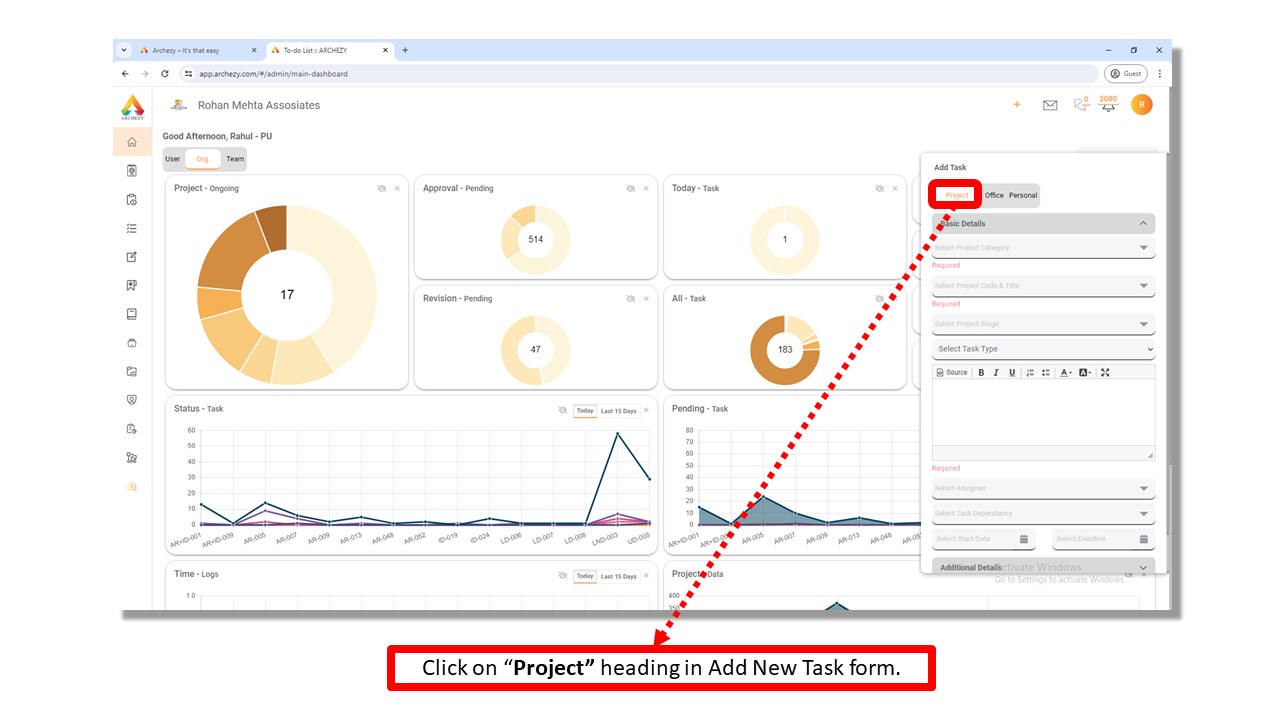This screenshot has height=720, width=1280.
Task: Open the clipboard clock icon in the sidebar
Action: pos(132,199)
